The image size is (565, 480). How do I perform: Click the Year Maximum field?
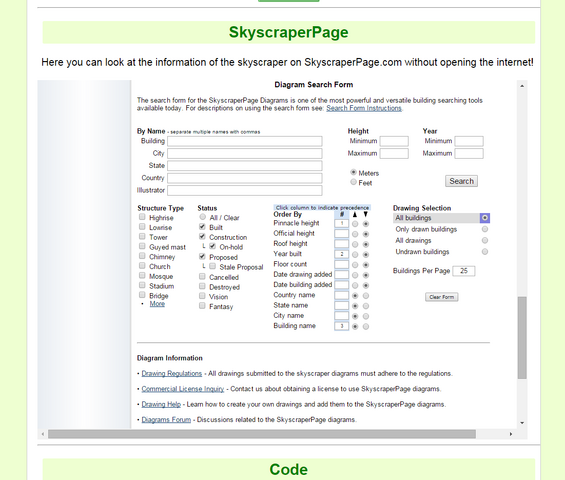(x=469, y=154)
